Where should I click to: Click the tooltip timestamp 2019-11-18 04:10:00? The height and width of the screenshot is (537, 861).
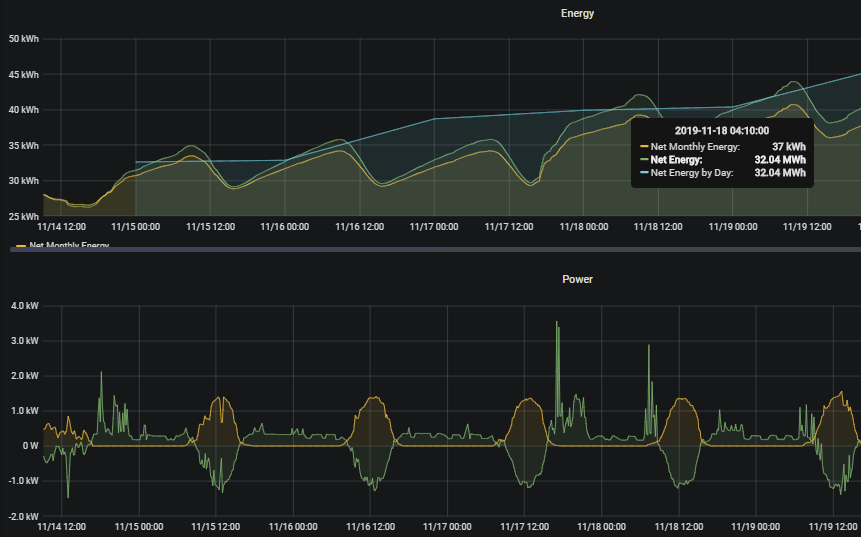(722, 131)
